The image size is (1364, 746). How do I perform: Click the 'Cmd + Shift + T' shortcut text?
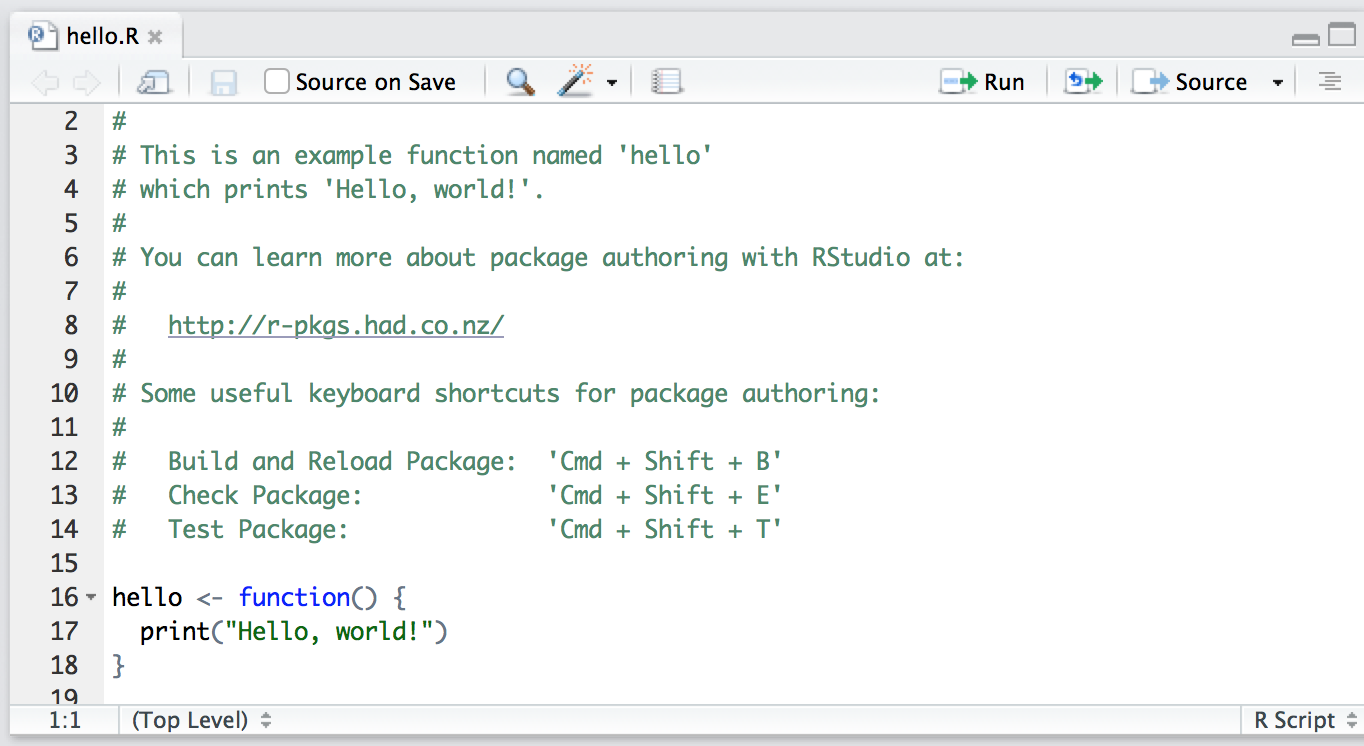[665, 529]
